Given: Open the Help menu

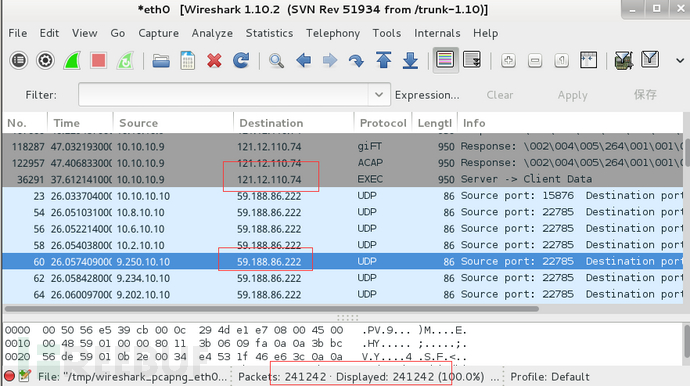Looking at the screenshot, I should click(485, 33).
